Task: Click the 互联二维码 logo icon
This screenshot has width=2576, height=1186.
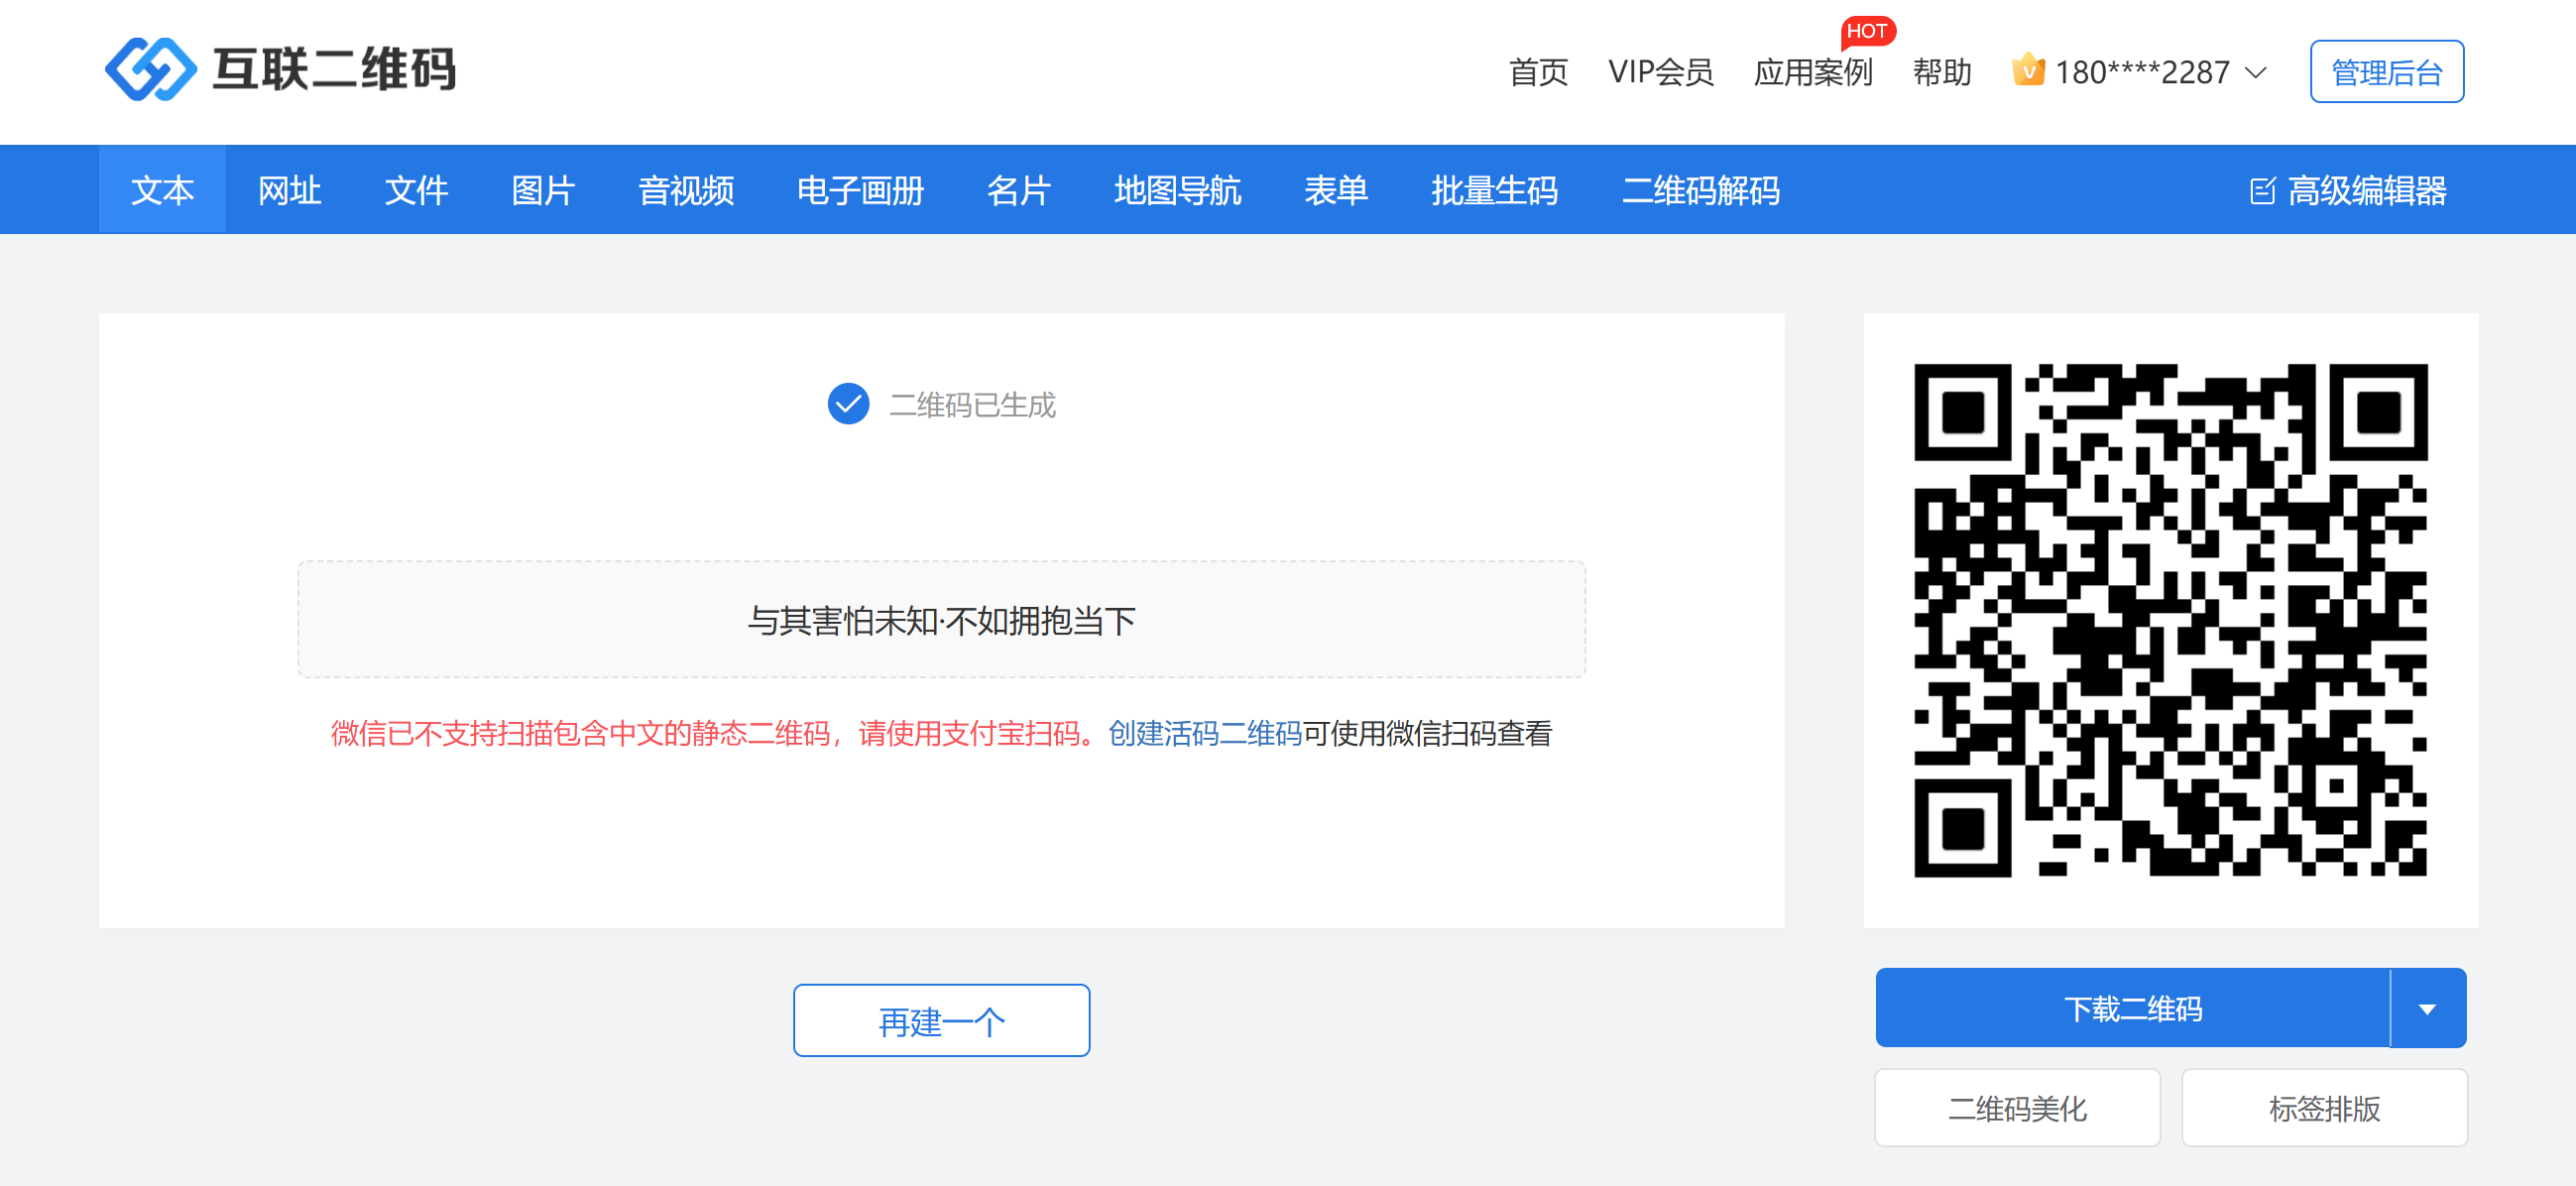Action: 150,69
